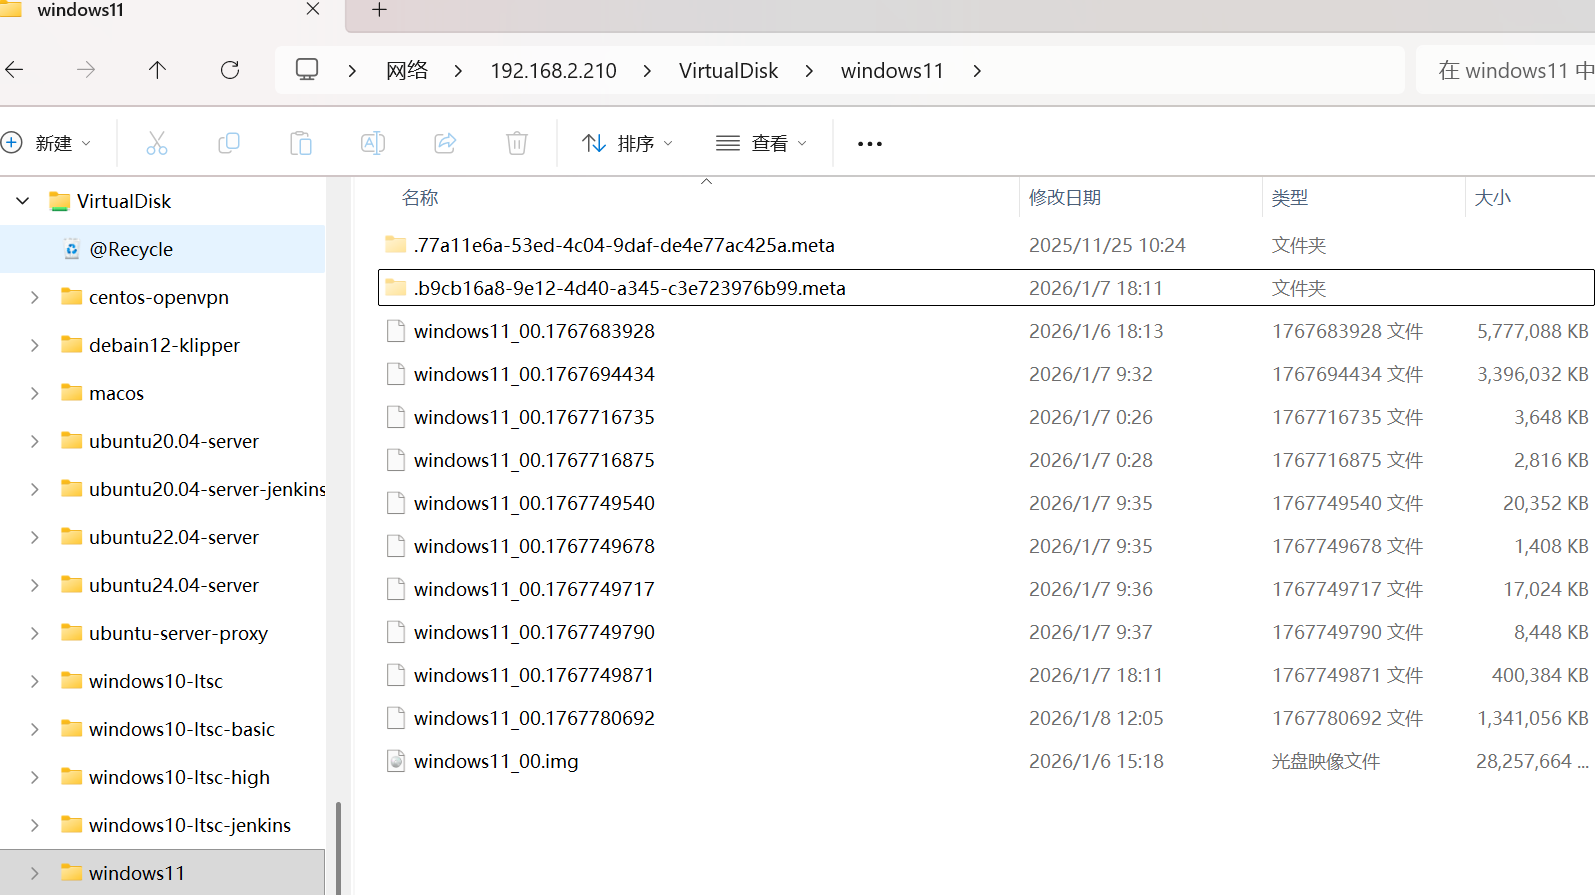The height and width of the screenshot is (895, 1595).
Task: Click the folder icon of .b9cb16a8 meta folder
Action: click(x=396, y=288)
